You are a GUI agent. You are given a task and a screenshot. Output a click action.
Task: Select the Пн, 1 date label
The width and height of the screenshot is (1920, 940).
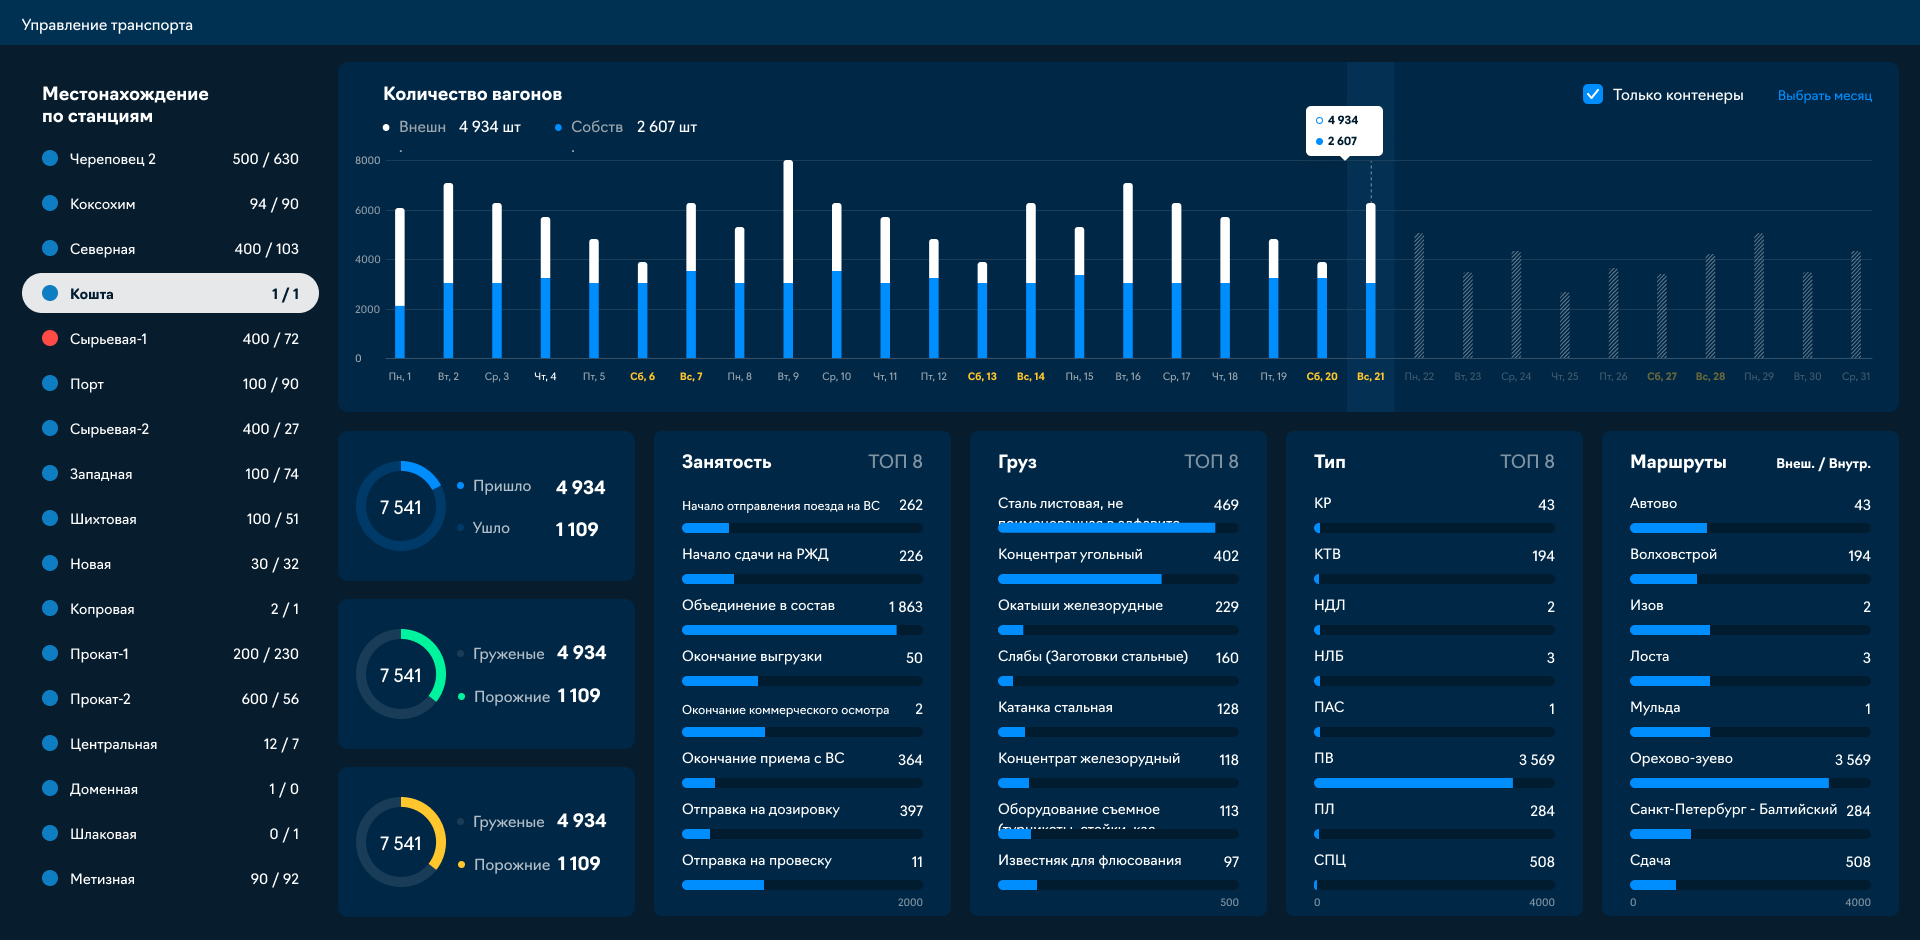pyautogui.click(x=400, y=377)
